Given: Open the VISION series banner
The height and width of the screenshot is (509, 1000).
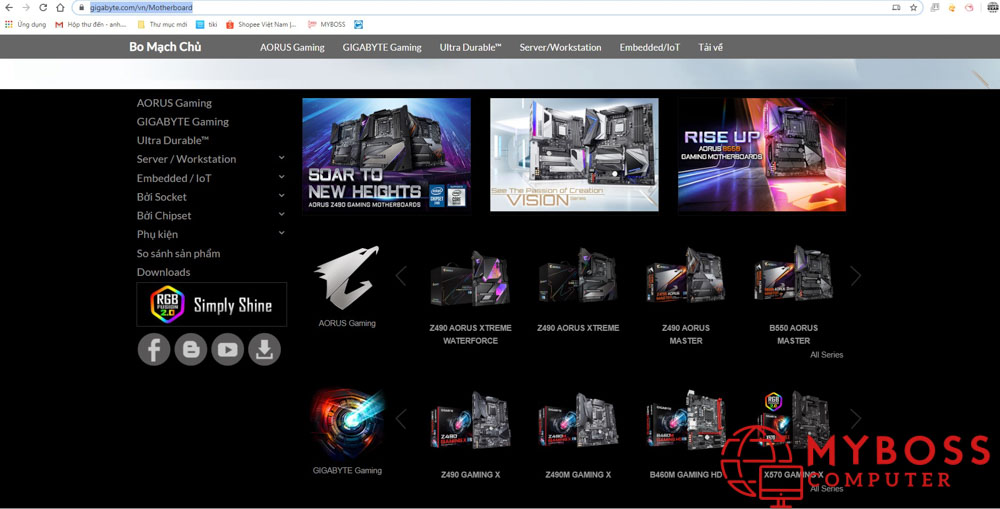Looking at the screenshot, I should point(575,155).
